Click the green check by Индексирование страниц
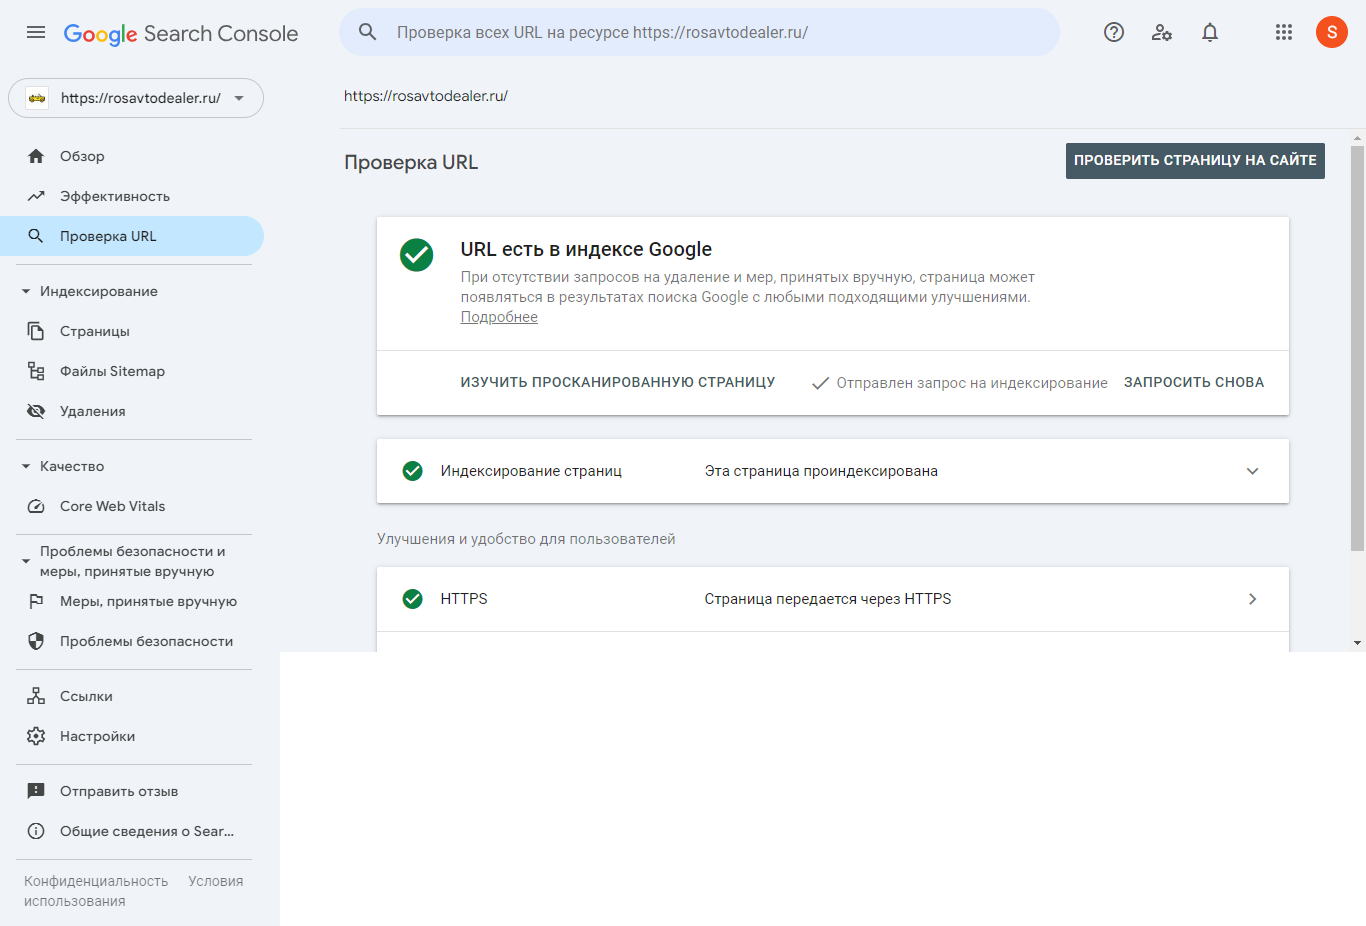The image size is (1366, 926). click(412, 471)
